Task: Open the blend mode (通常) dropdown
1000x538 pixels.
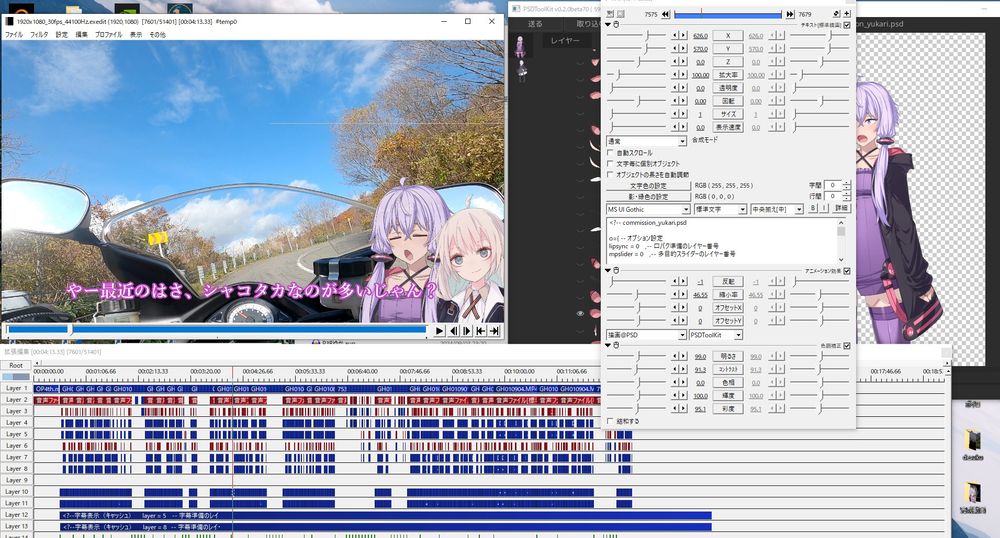Action: 646,141
